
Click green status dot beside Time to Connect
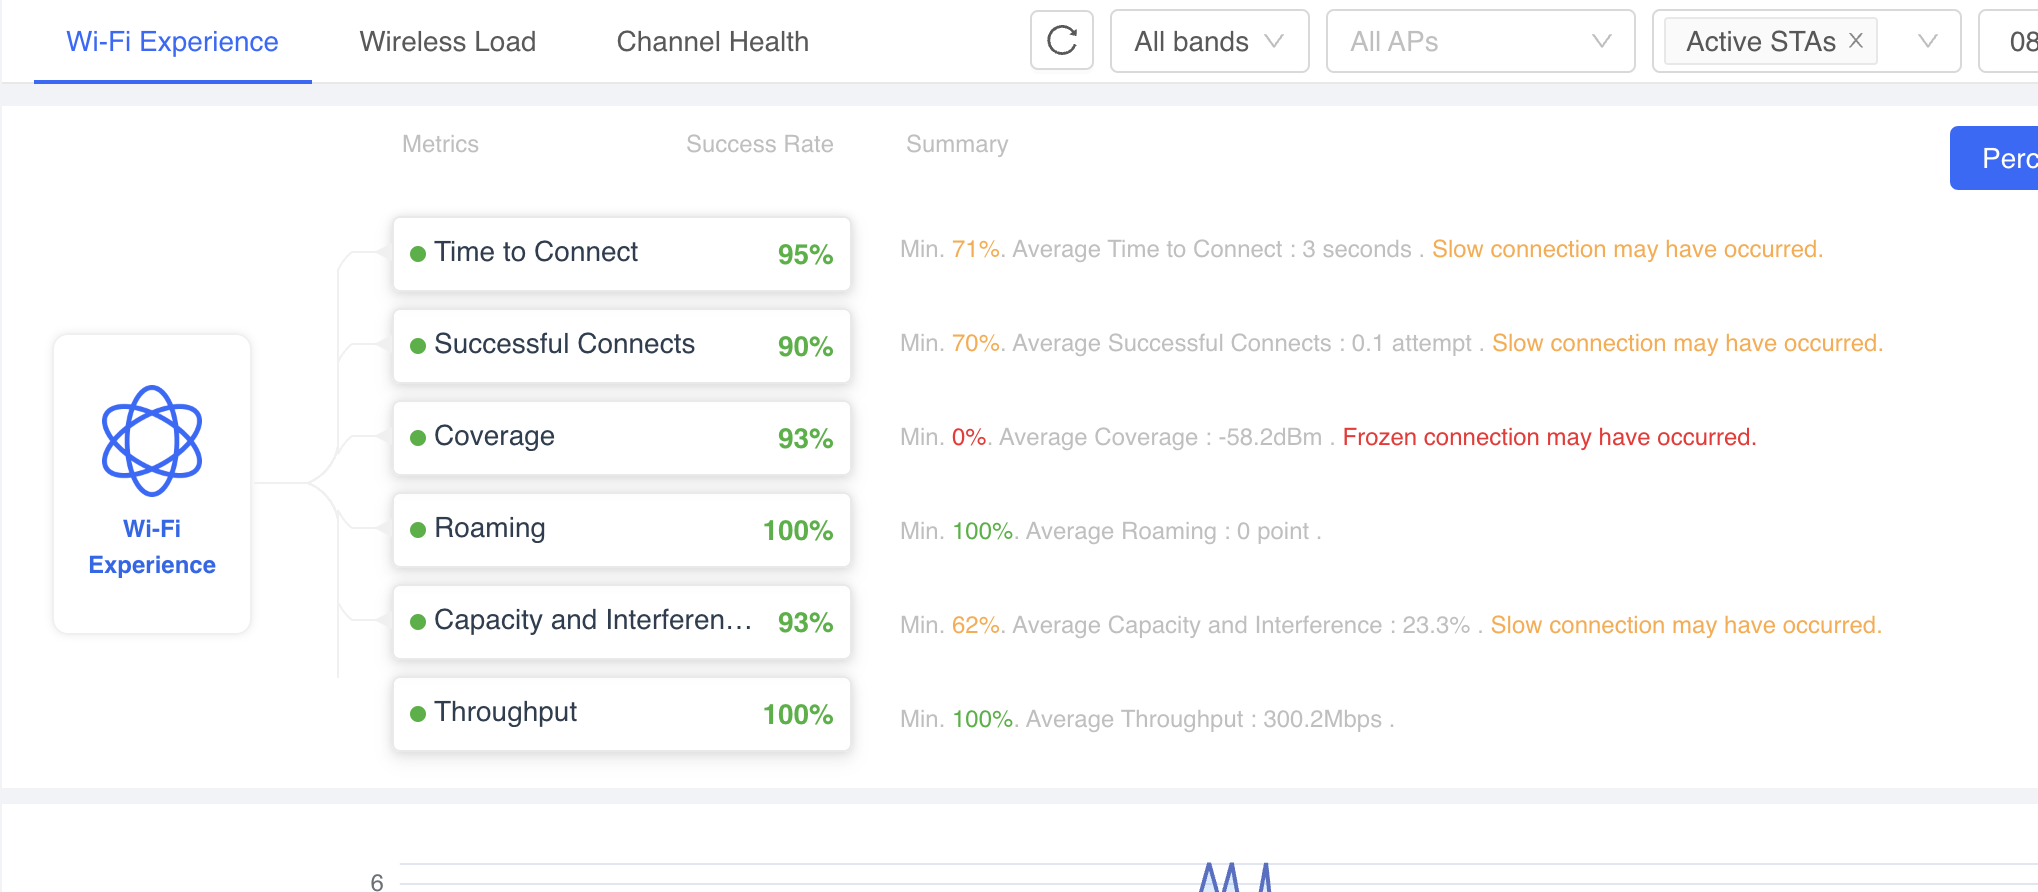(418, 254)
